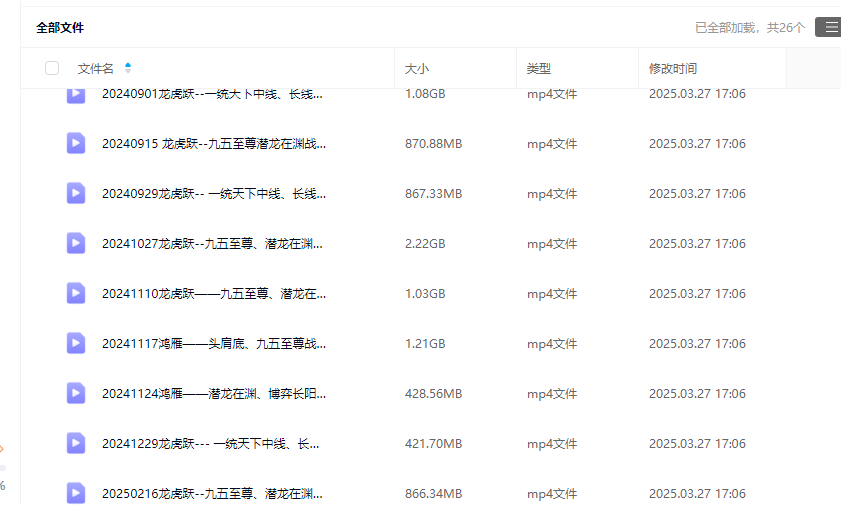Click 已全部加载,共26个 status text
This screenshot has width=841, height=505.
click(x=750, y=28)
